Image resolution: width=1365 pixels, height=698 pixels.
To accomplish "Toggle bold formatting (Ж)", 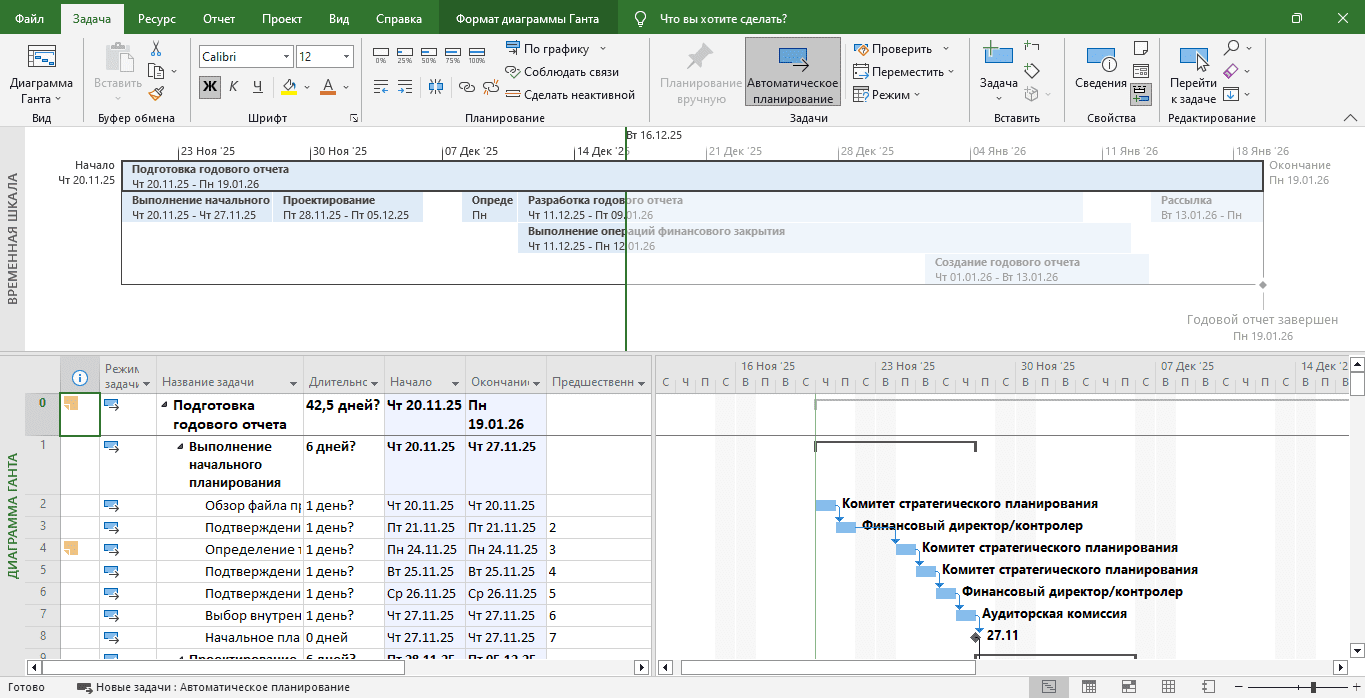I will [x=209, y=86].
